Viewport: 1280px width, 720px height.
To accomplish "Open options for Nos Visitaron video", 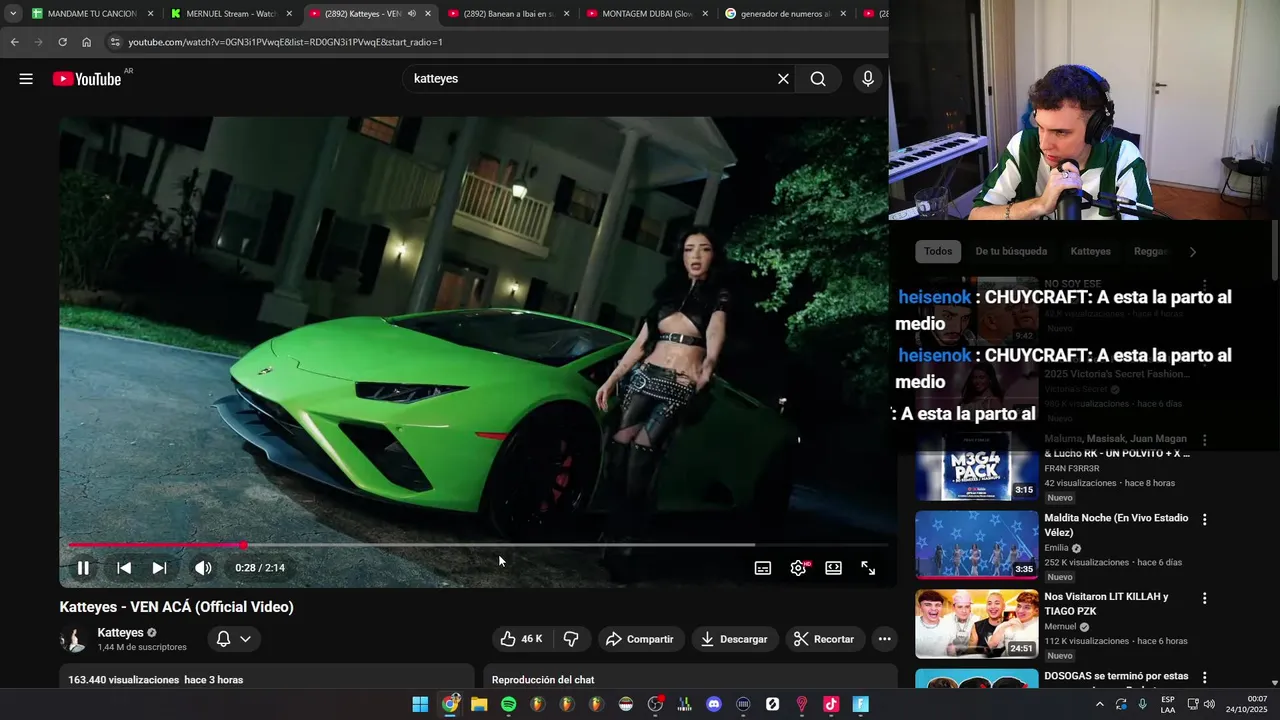I will click(1204, 599).
